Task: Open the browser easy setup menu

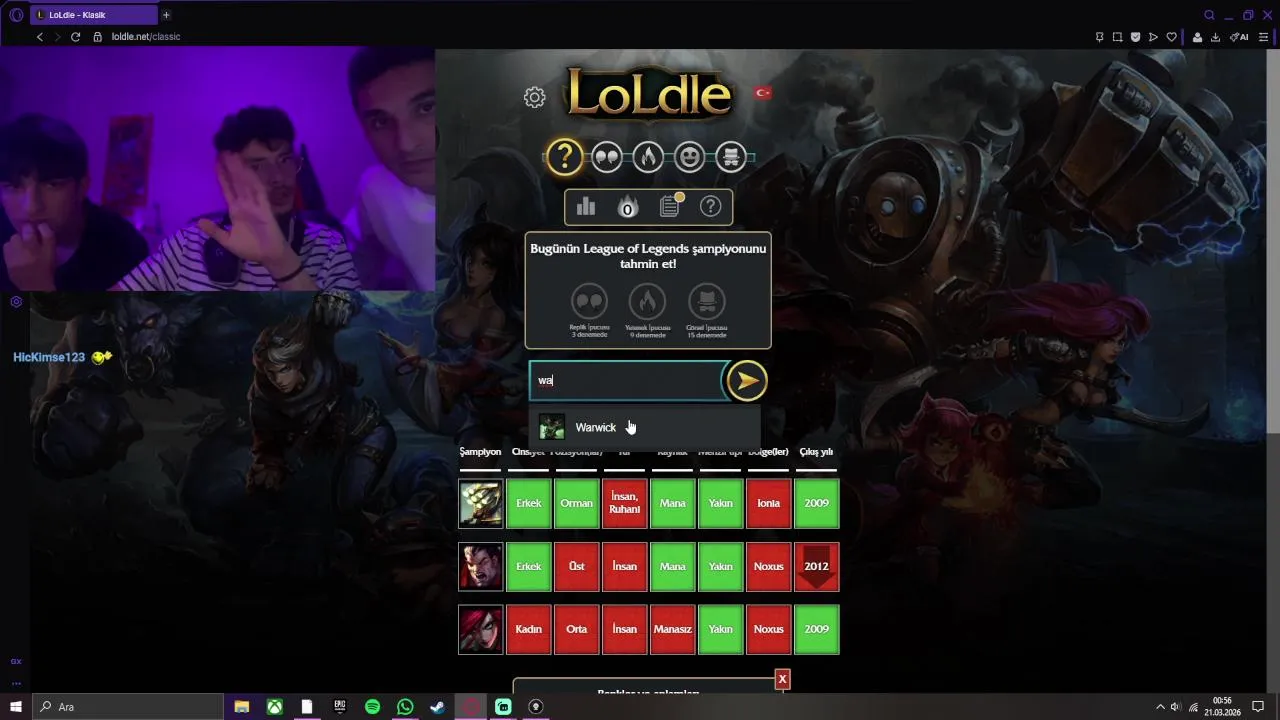Action: (1264, 37)
